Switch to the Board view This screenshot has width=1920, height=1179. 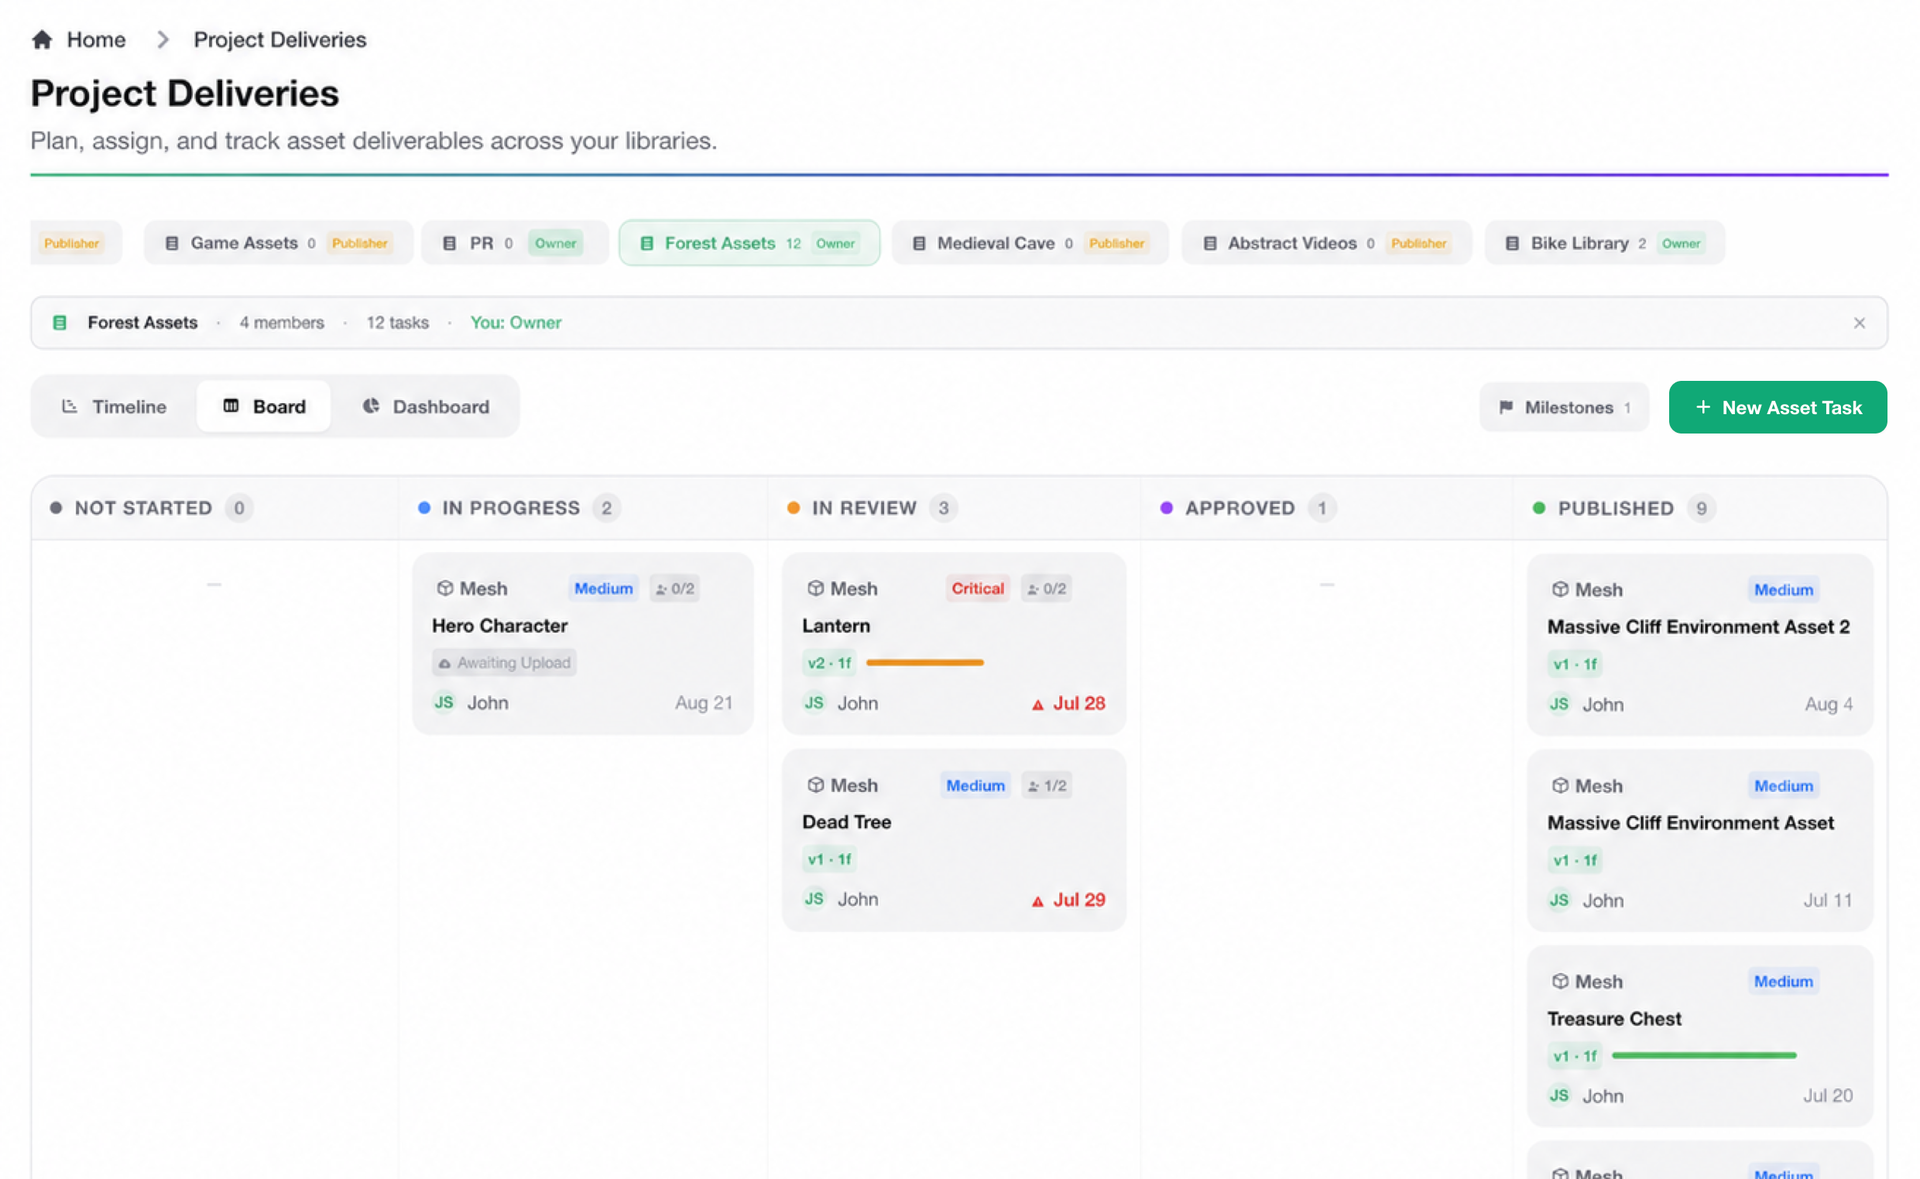[264, 406]
